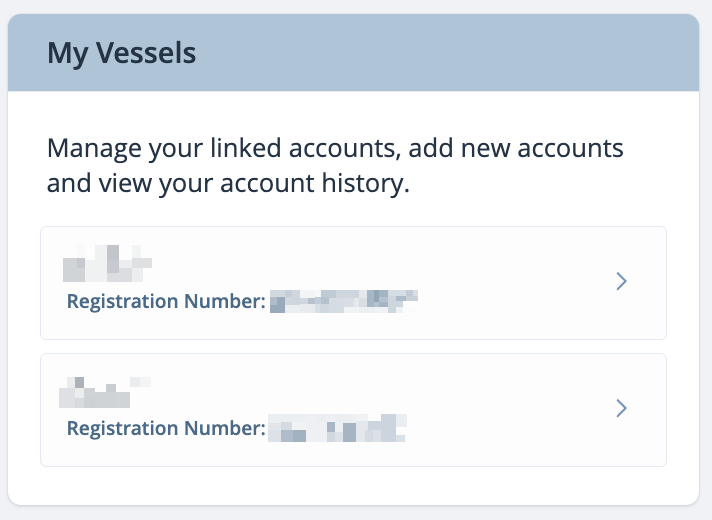Viewport: 712px width, 520px height.
Task: Open the first vessel card
Action: click(x=353, y=283)
